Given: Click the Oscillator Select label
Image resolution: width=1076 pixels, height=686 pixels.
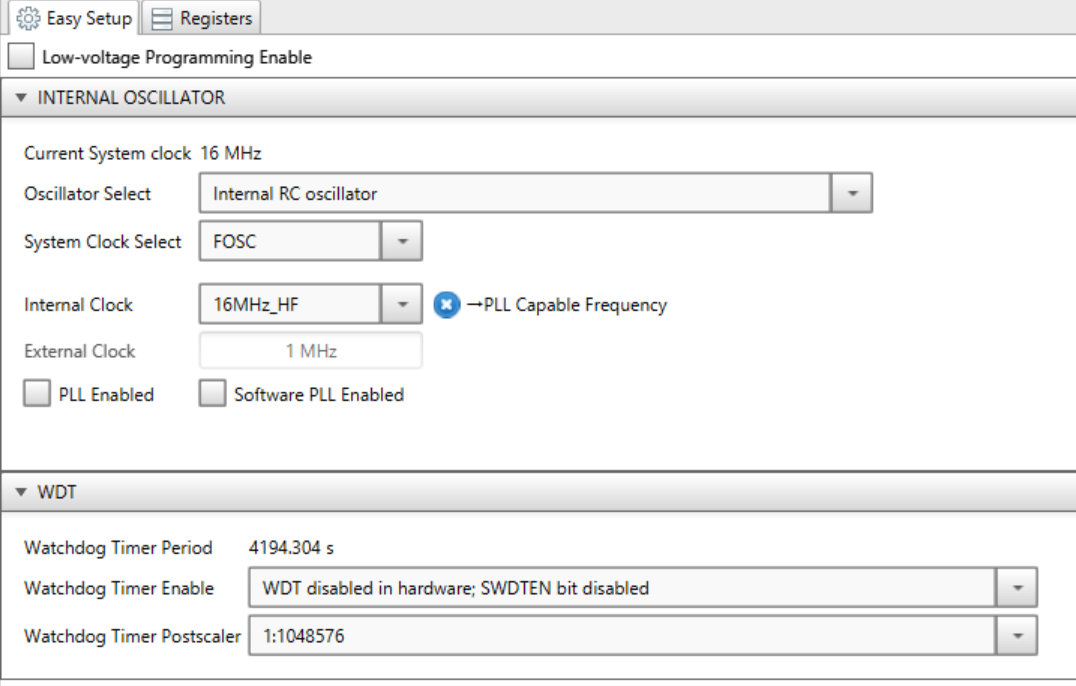Looking at the screenshot, I should click(x=88, y=194).
